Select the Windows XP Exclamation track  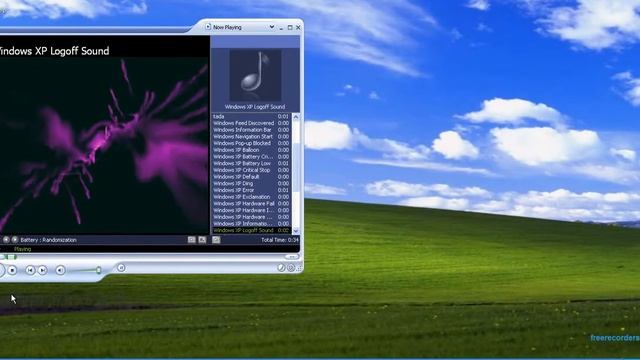(x=251, y=197)
